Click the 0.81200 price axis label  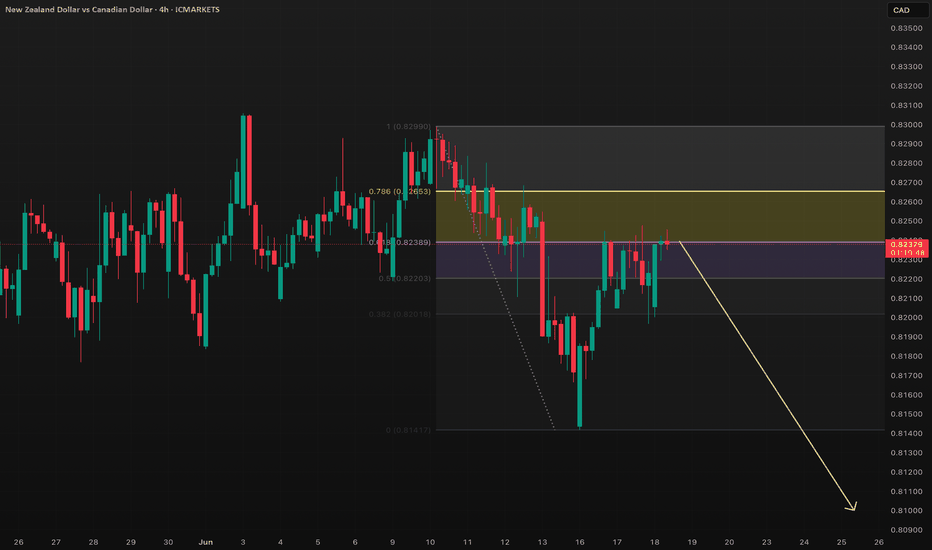[x=906, y=472]
